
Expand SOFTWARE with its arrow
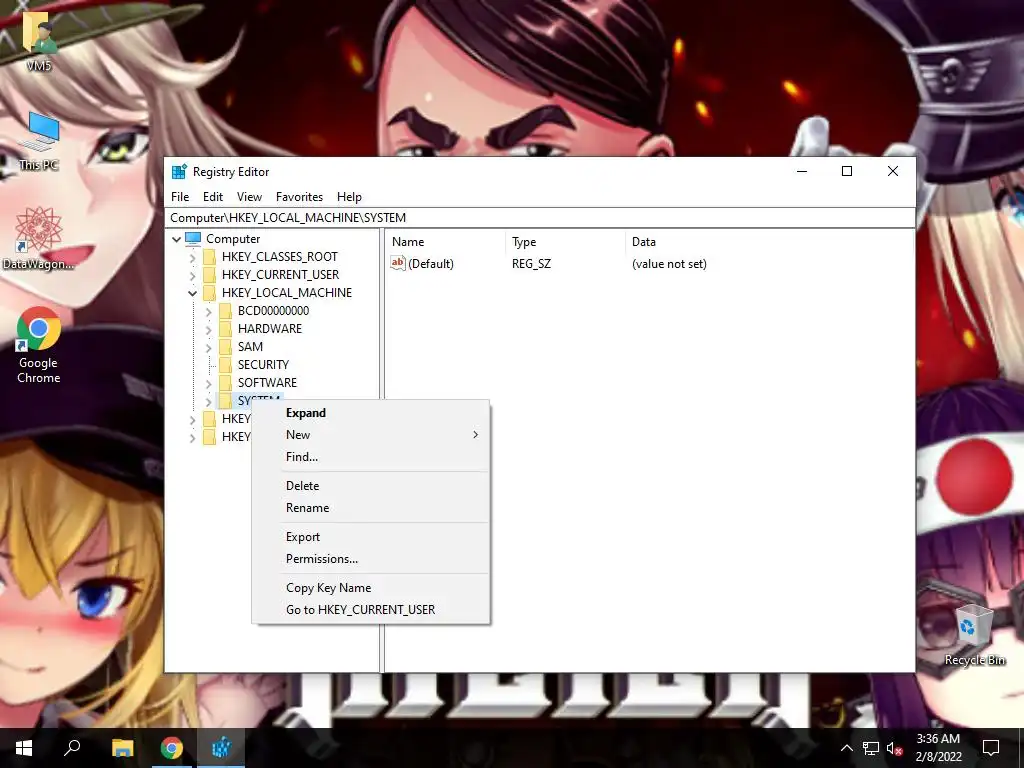208,383
